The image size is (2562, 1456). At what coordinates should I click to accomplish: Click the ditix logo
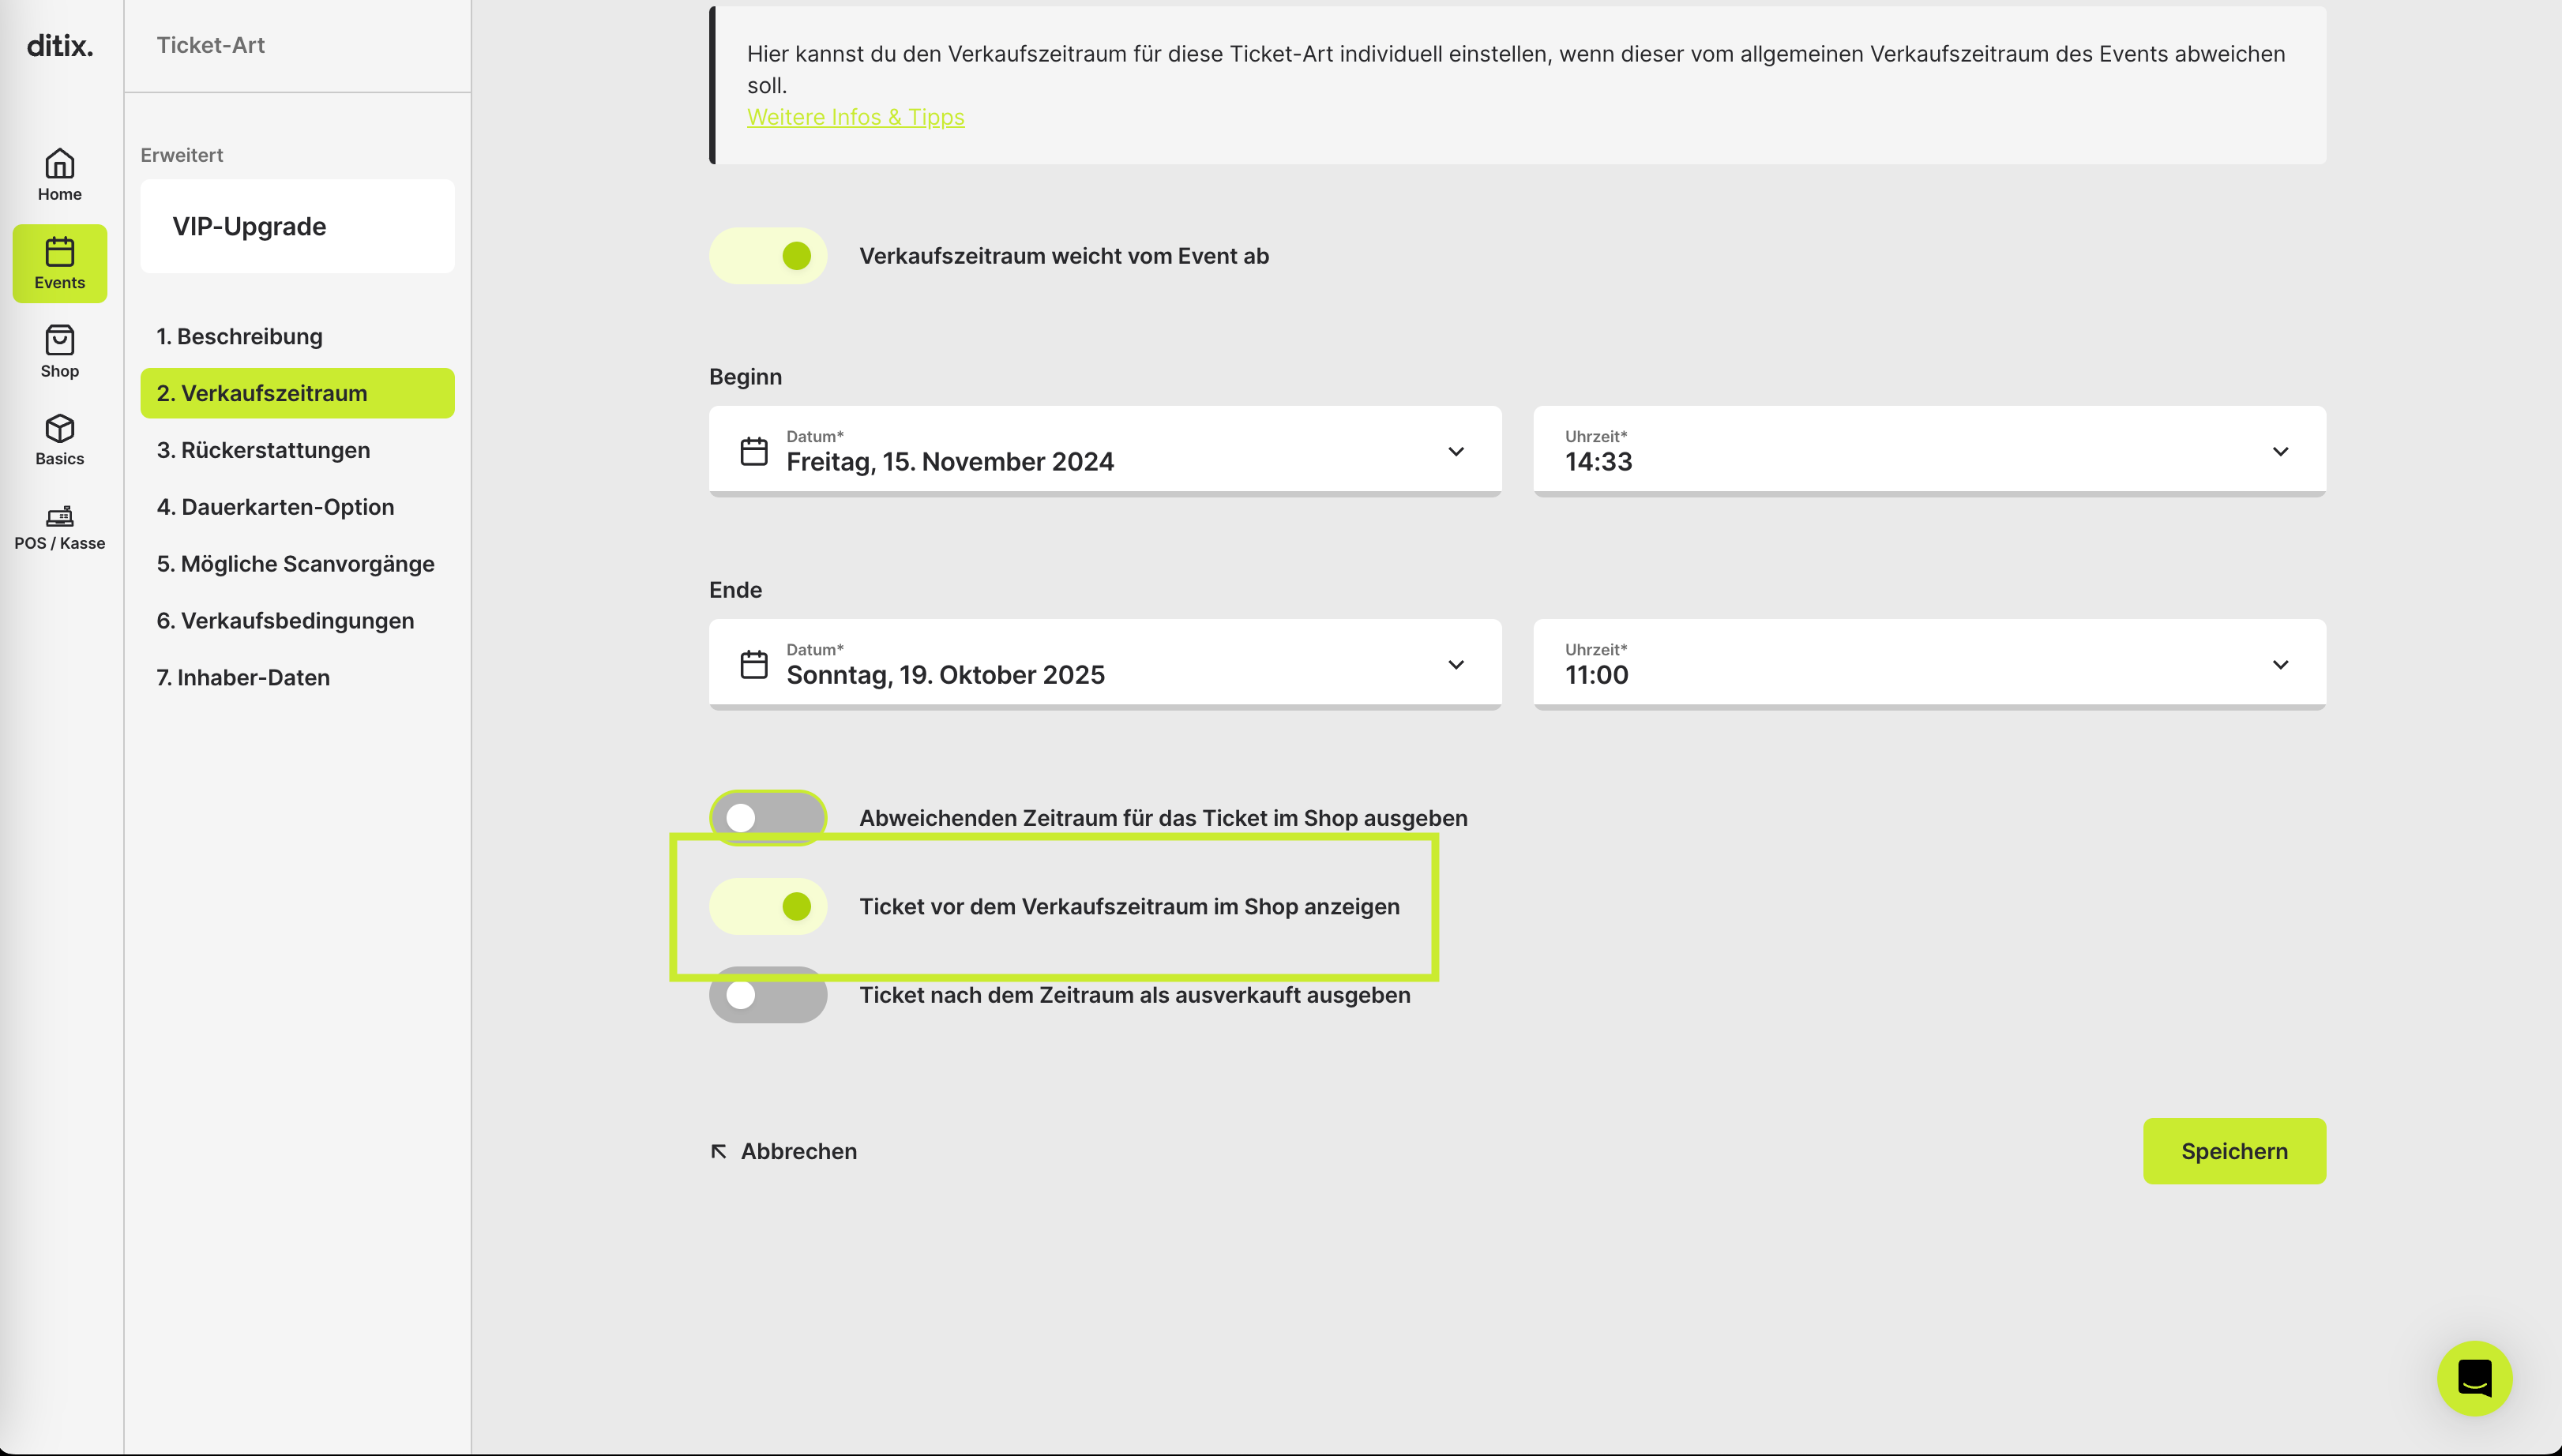[60, 45]
